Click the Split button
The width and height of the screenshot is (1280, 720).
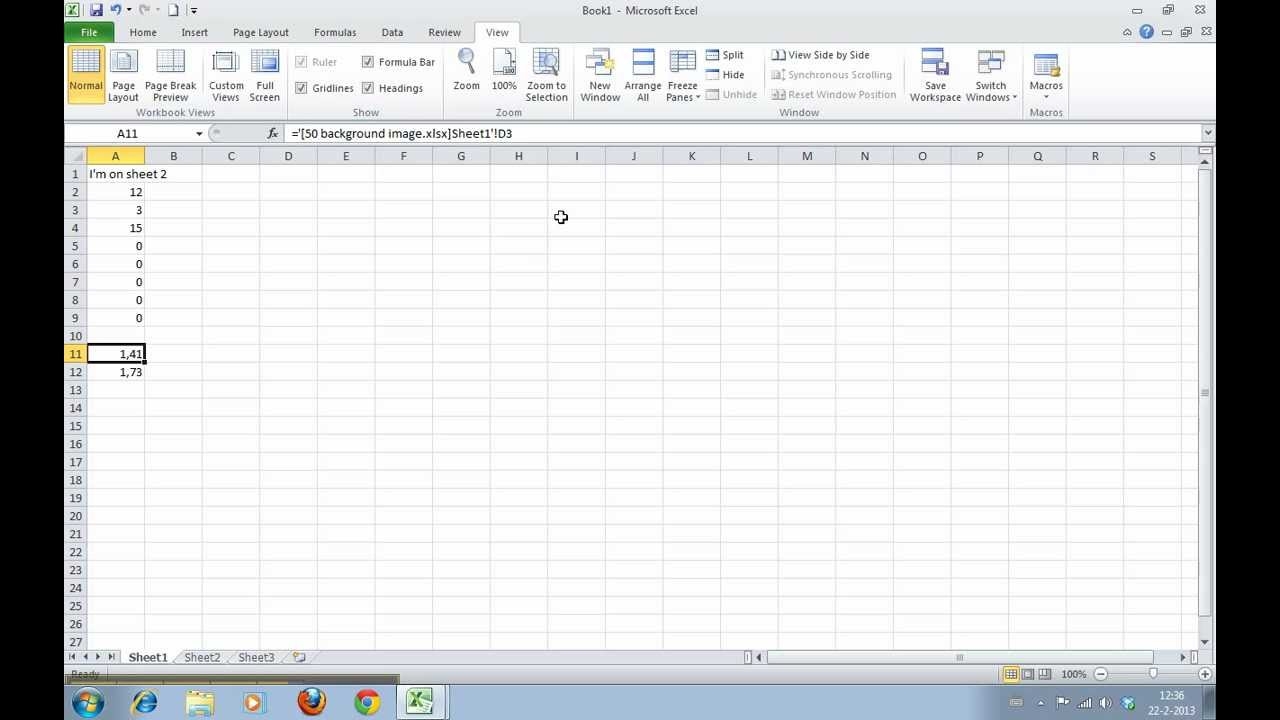click(x=725, y=55)
